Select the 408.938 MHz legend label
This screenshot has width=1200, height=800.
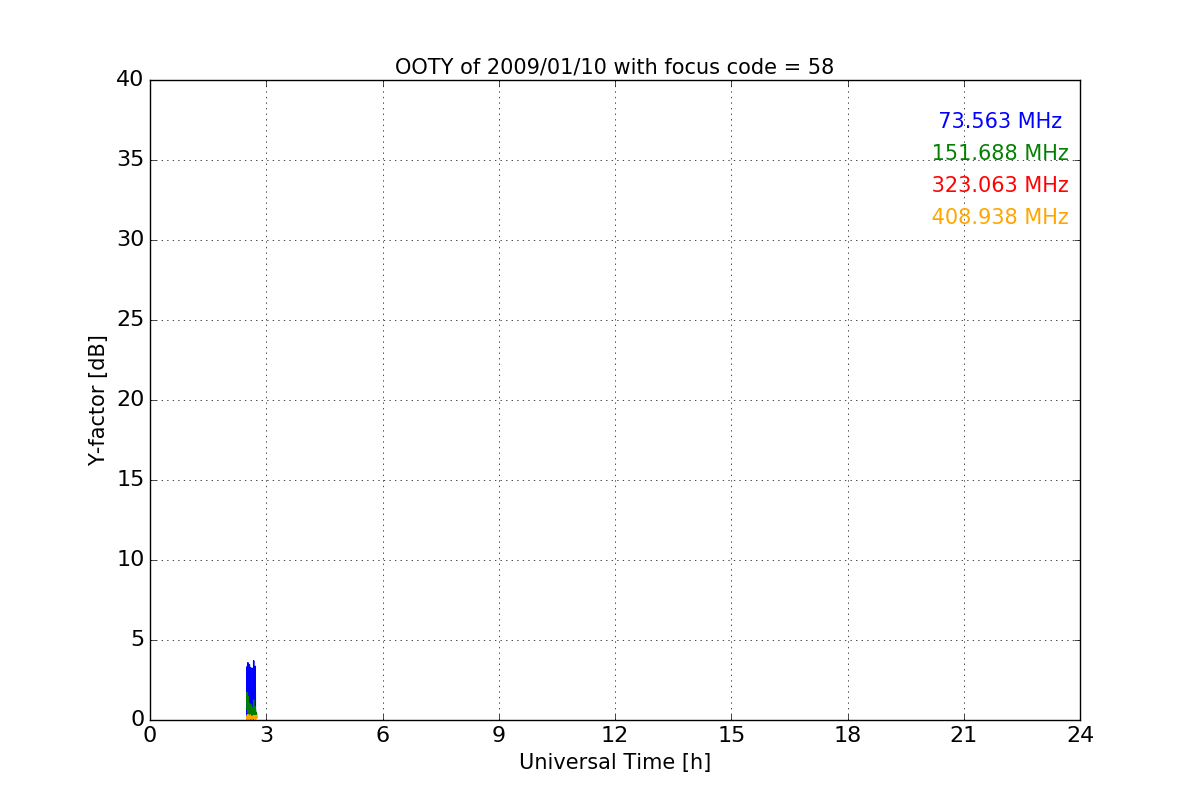pyautogui.click(x=1000, y=217)
